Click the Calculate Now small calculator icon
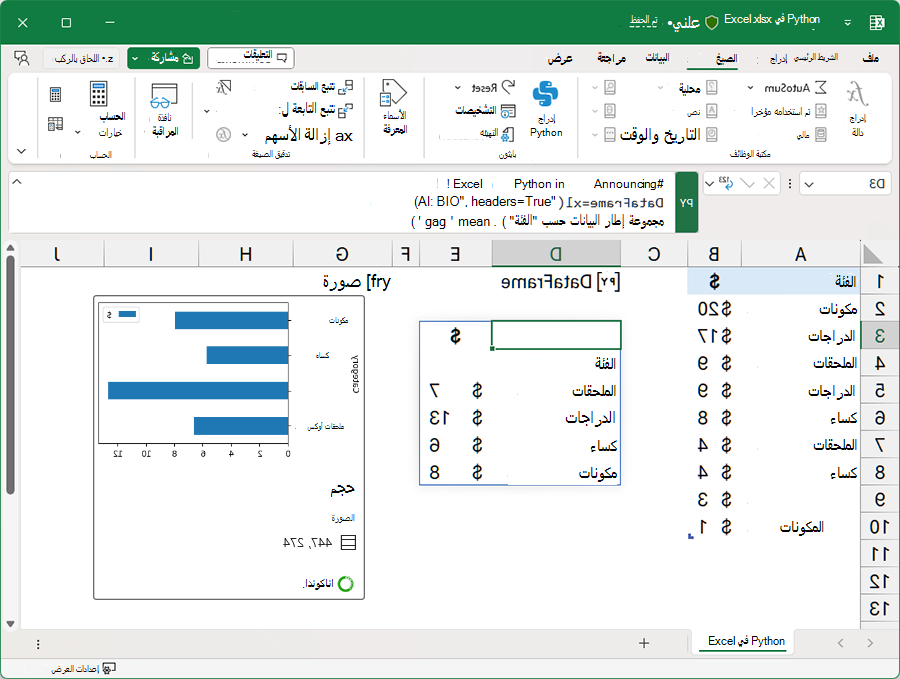Screen dimensions: 900x679 [x=55, y=94]
